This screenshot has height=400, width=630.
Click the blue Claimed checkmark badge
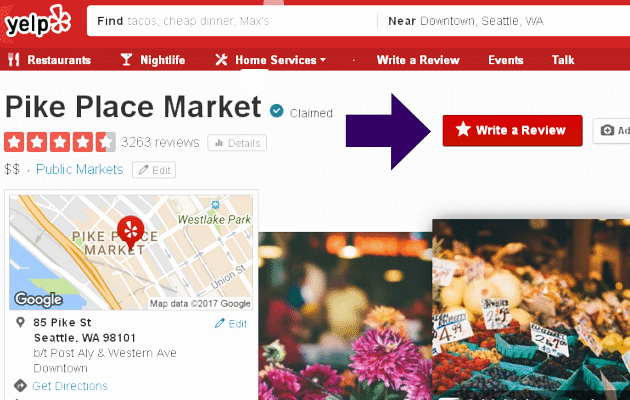[x=276, y=112]
